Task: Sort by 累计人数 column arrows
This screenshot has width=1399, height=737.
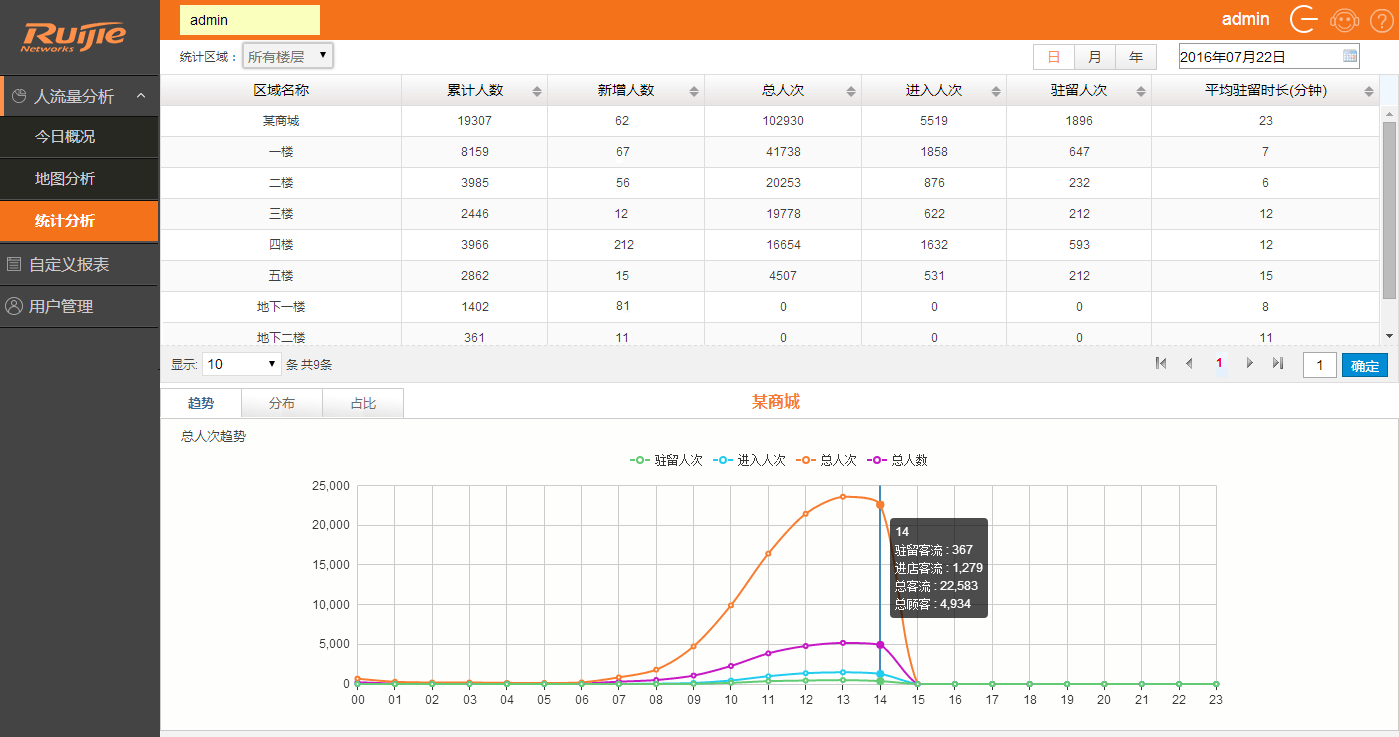Action: 537,91
